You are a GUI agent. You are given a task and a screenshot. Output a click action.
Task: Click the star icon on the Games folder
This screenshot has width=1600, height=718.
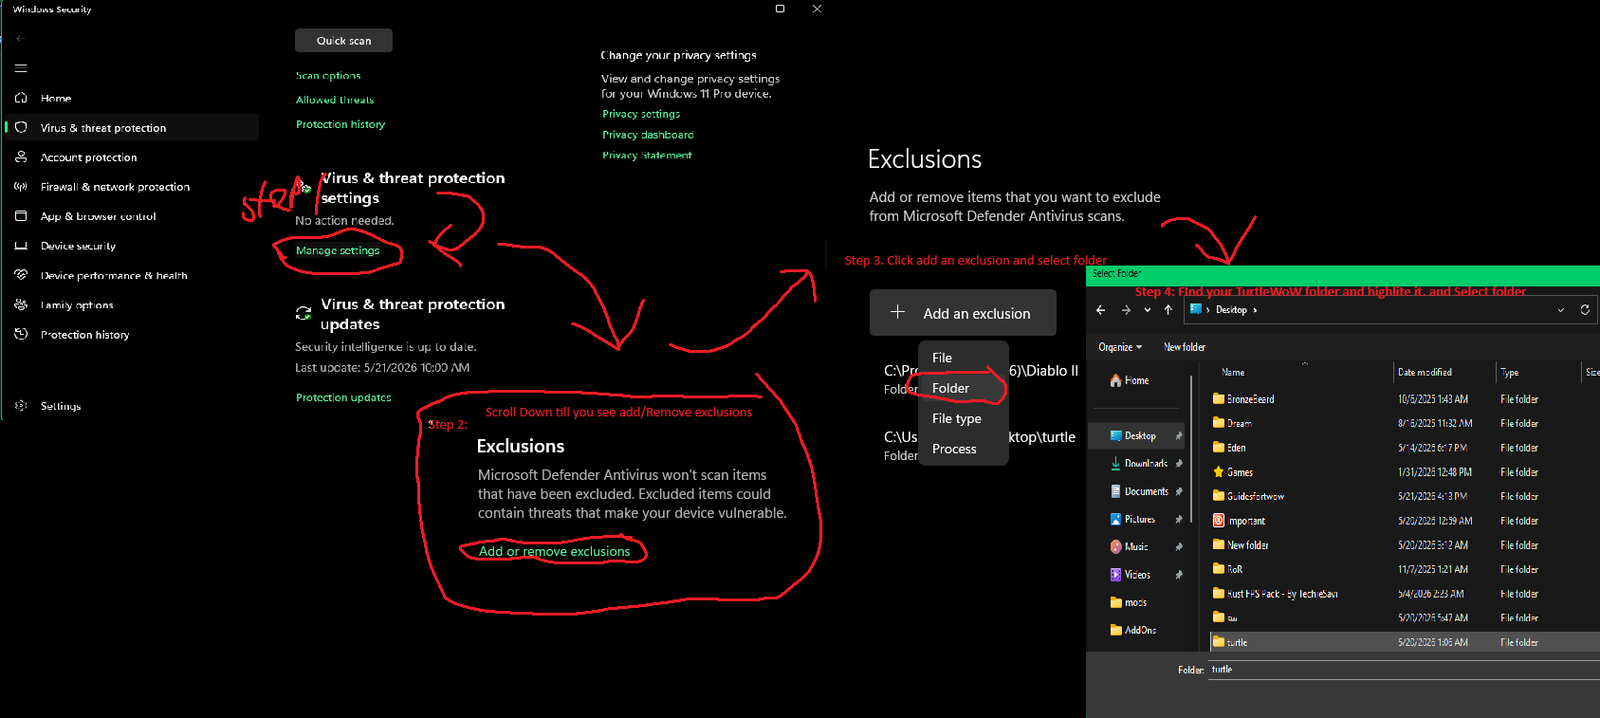(1219, 472)
